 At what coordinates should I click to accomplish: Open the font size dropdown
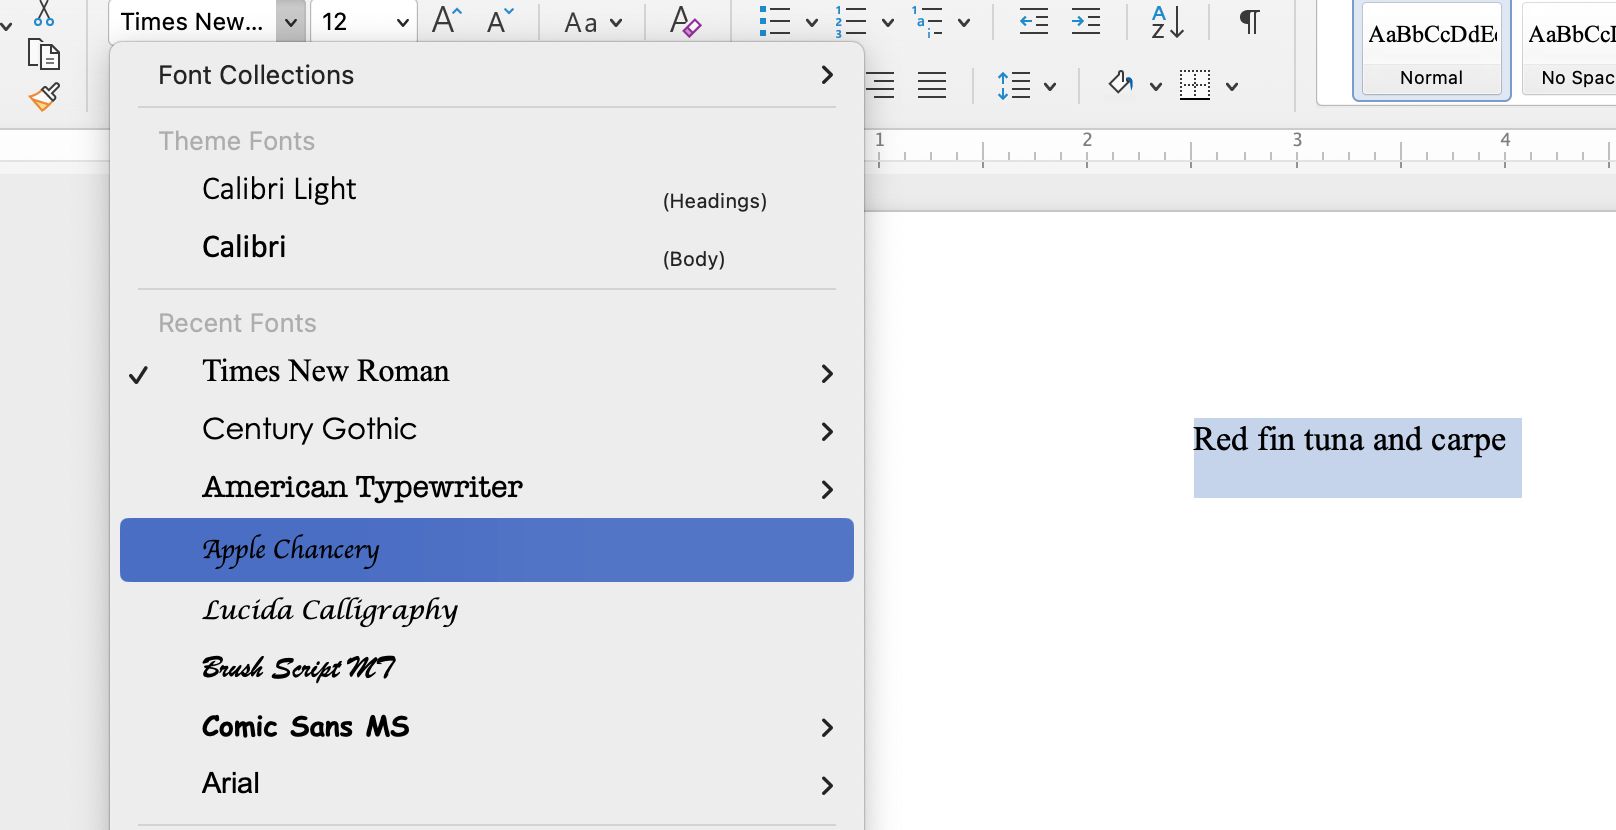pos(402,22)
